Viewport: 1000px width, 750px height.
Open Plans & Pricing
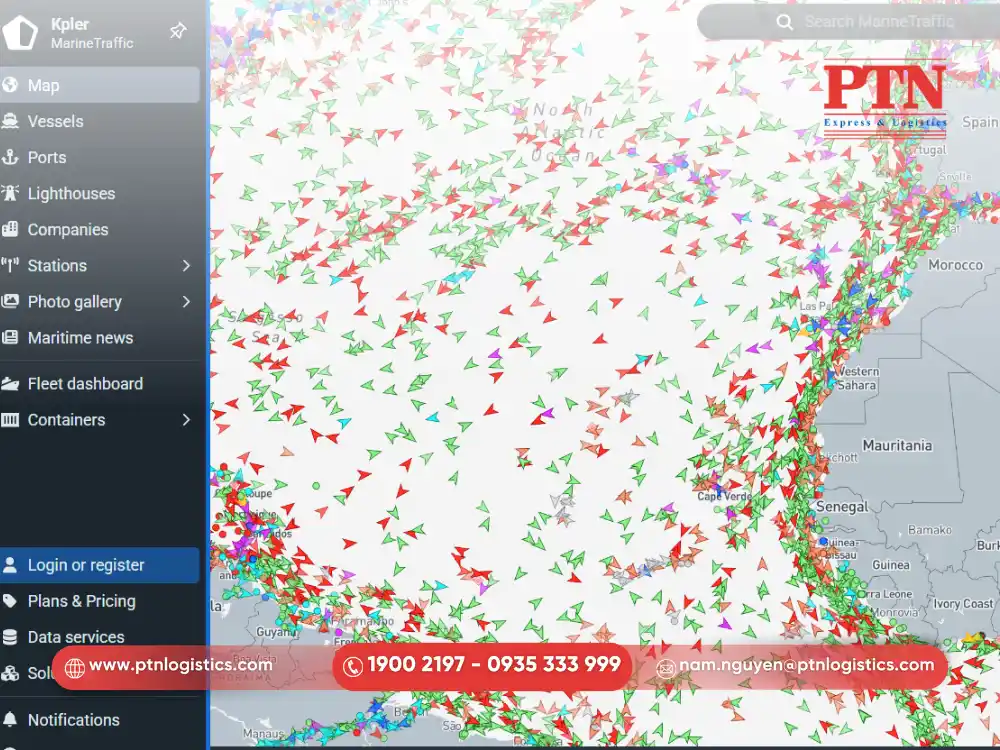pyautogui.click(x=82, y=601)
